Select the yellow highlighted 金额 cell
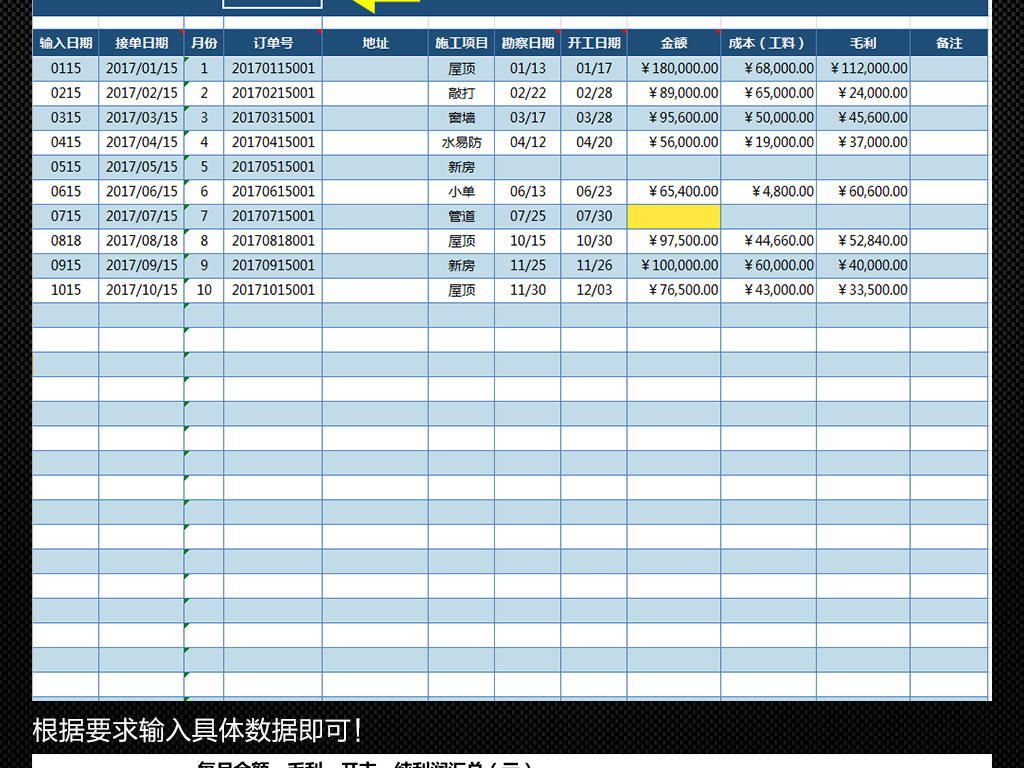Image resolution: width=1024 pixels, height=768 pixels. [x=674, y=216]
